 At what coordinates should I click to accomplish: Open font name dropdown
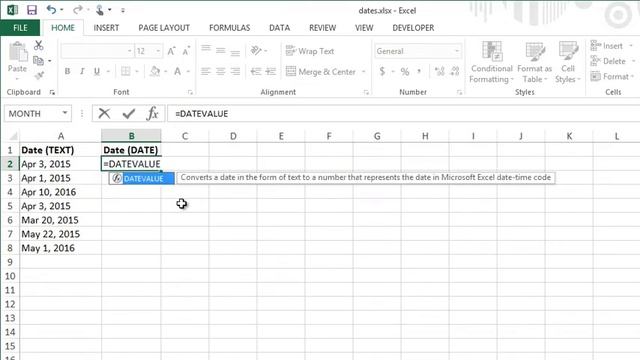coord(129,51)
